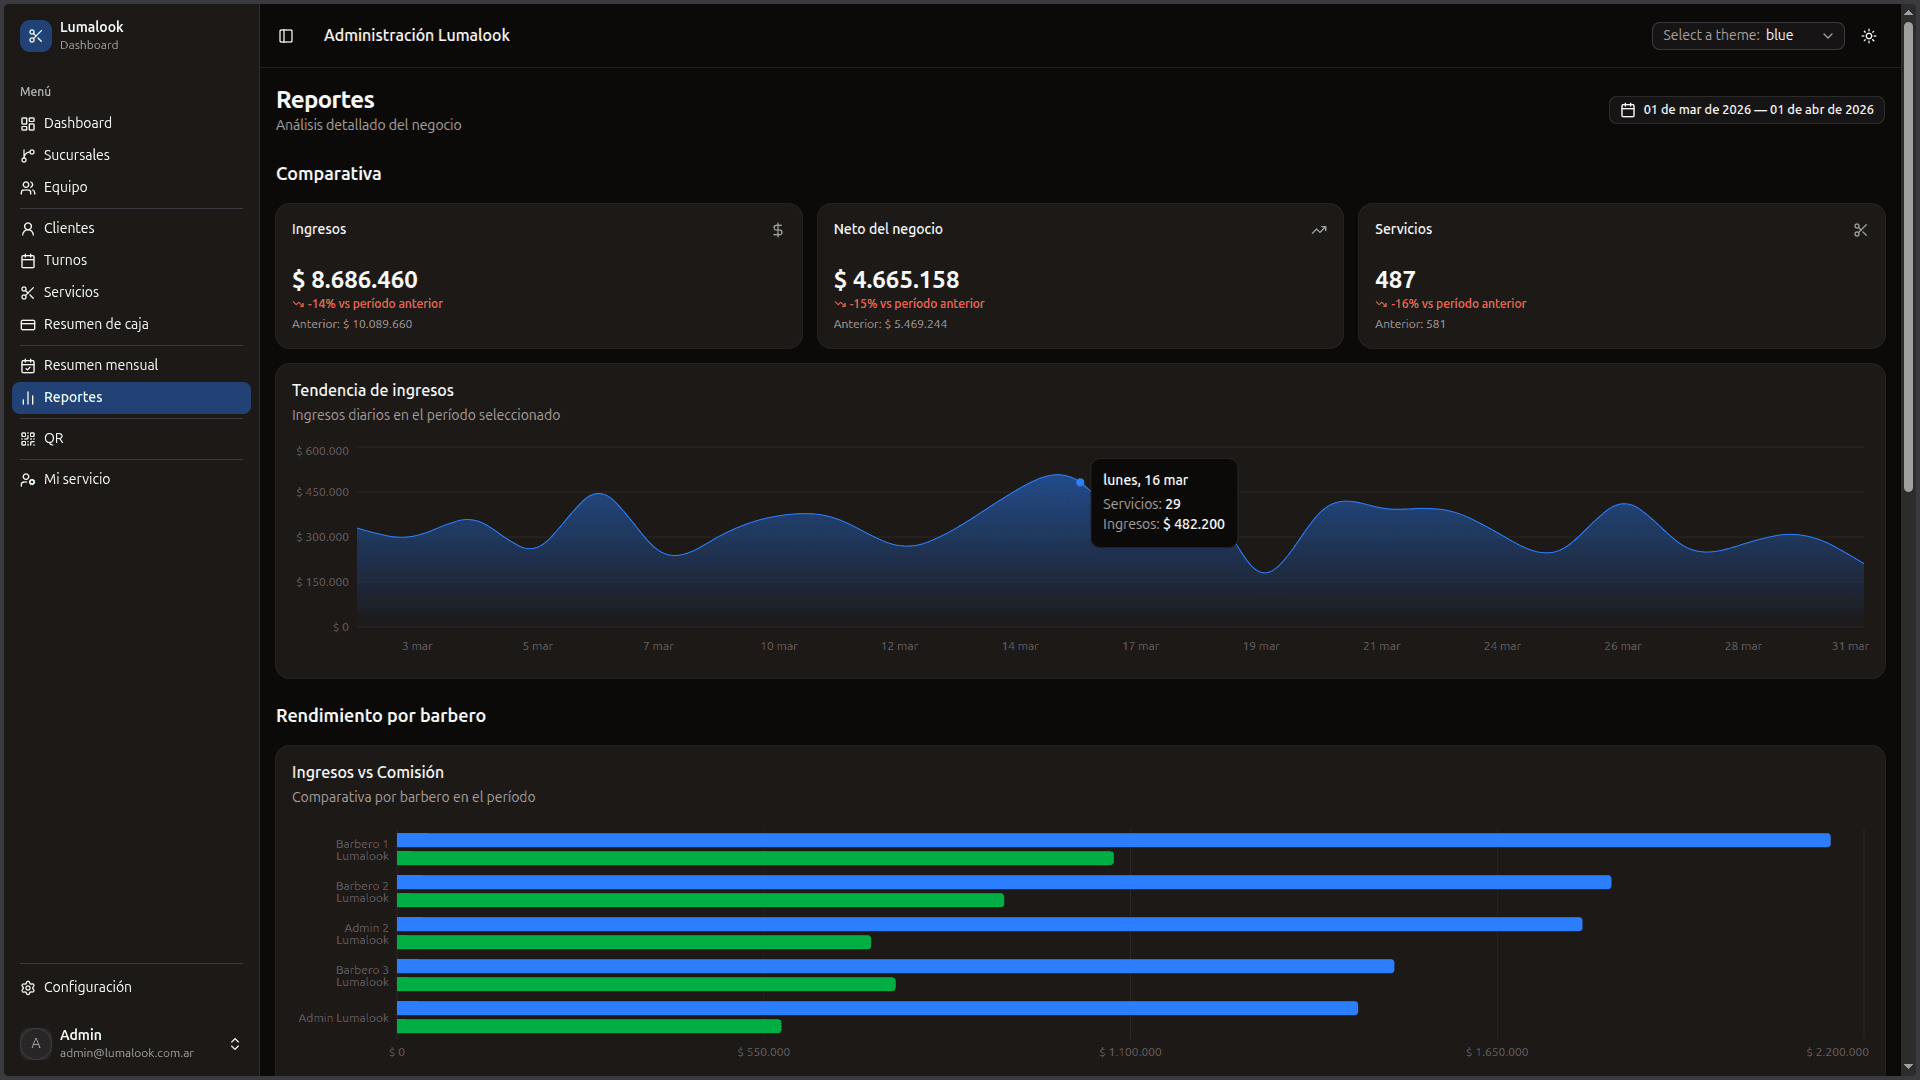Click the green bar for Barbero 3 Lumalook
The height and width of the screenshot is (1080, 1920).
coord(646,984)
